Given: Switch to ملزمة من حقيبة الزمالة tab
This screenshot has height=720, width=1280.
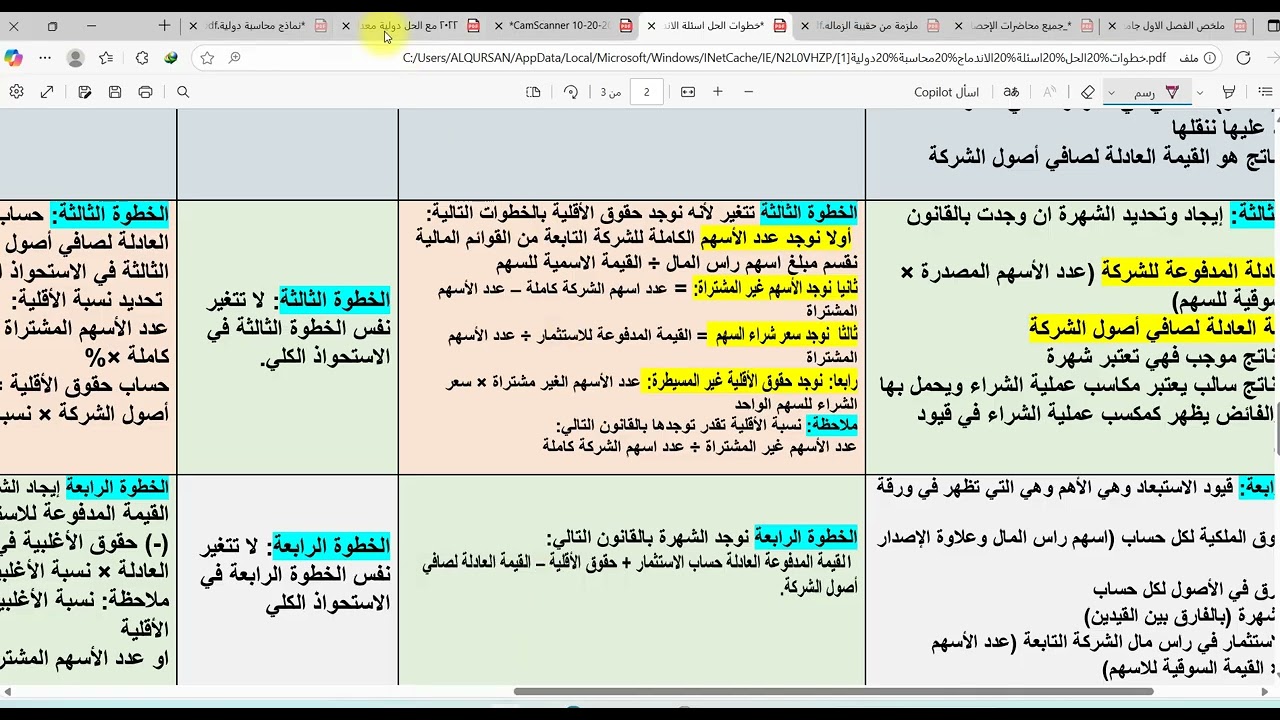Looking at the screenshot, I should [x=867, y=25].
